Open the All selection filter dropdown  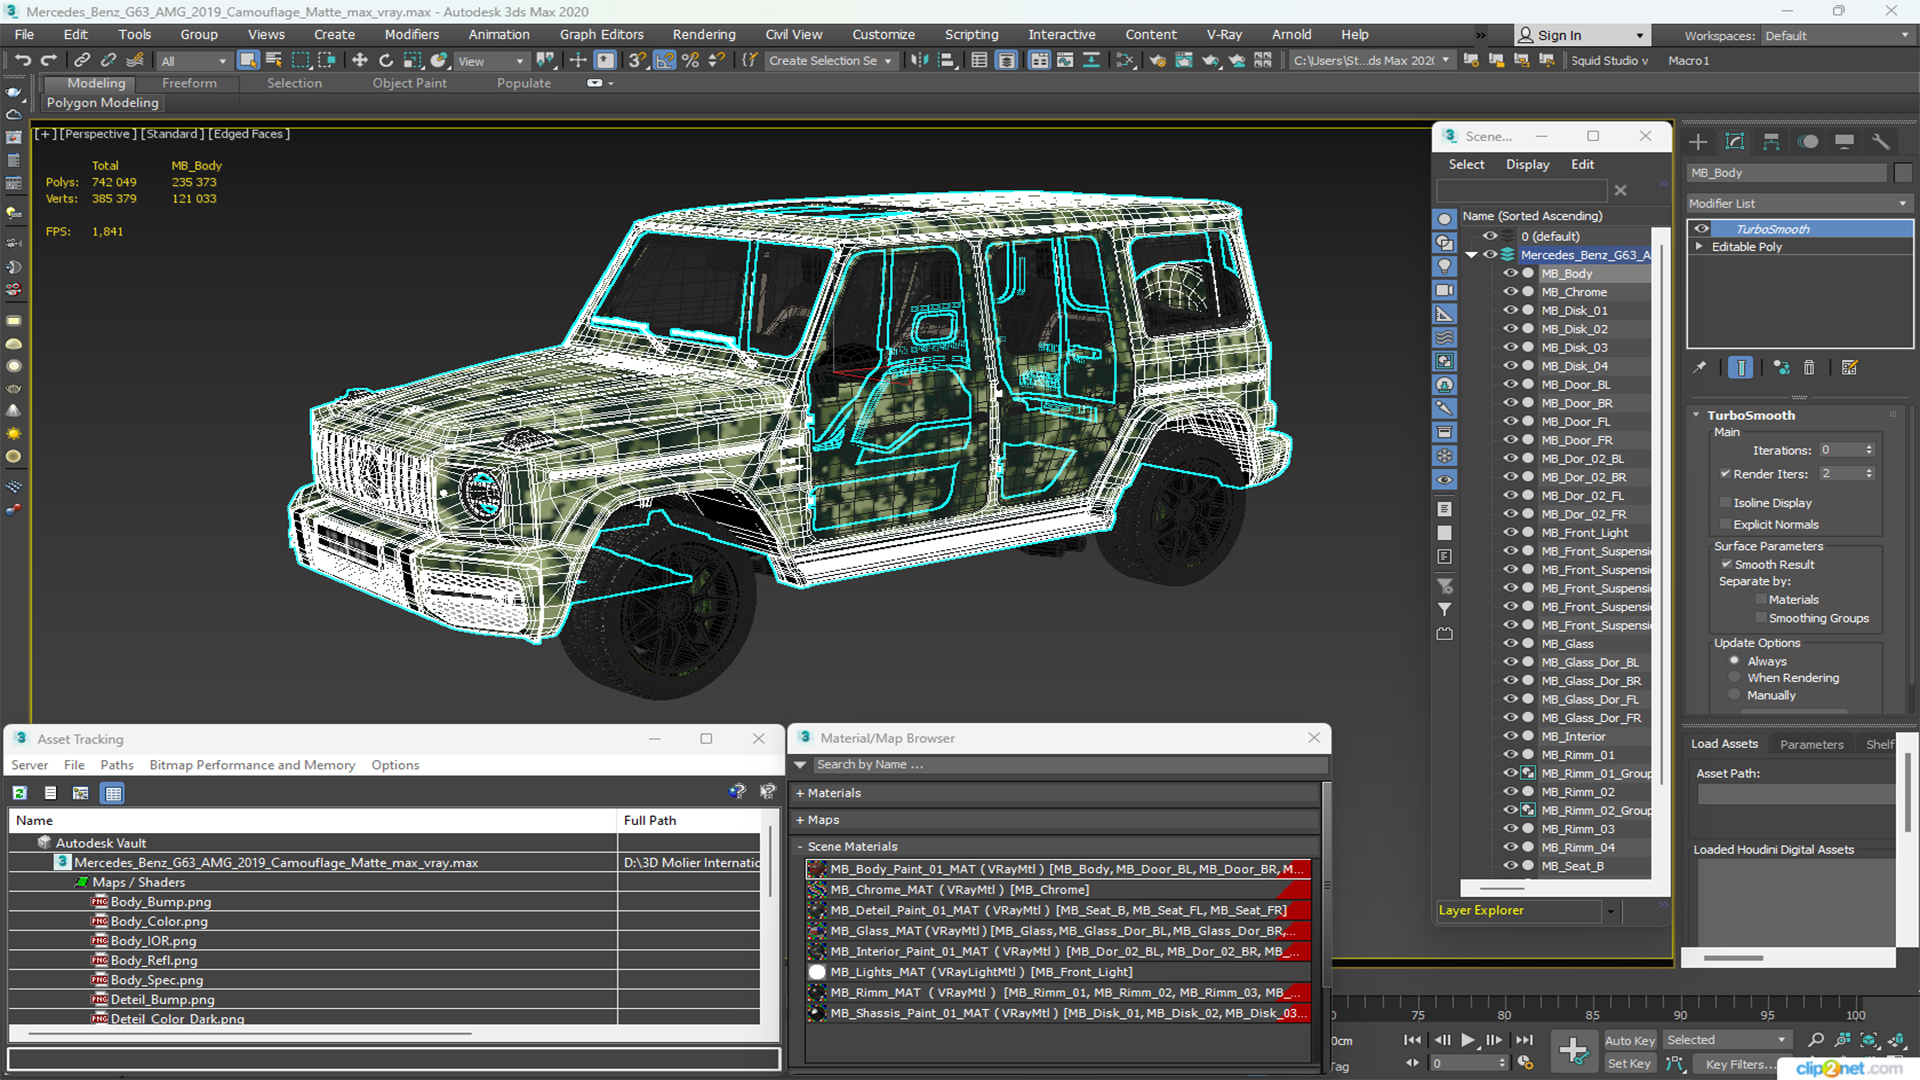point(193,61)
